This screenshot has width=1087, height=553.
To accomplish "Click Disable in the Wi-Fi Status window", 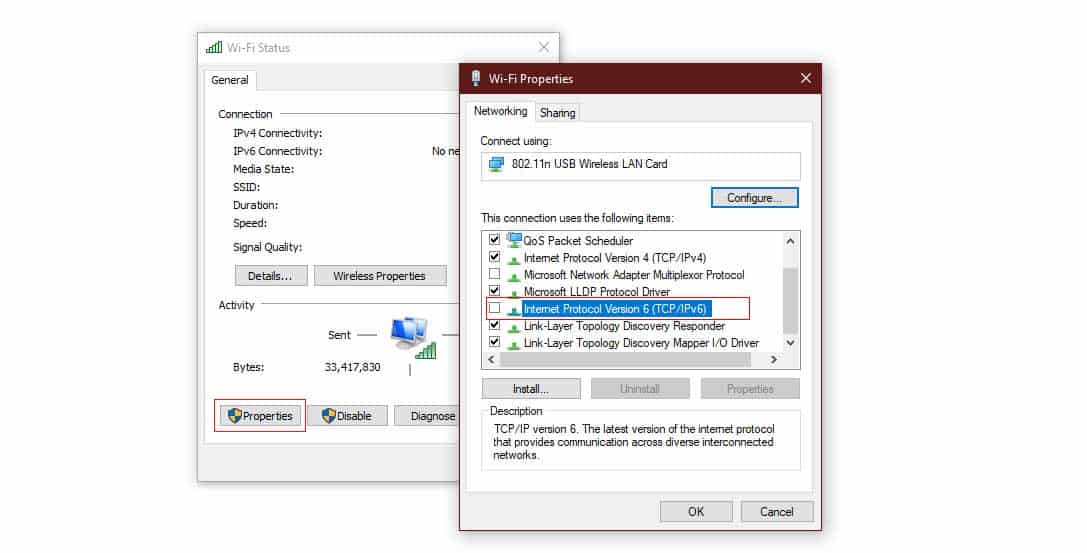I will point(347,416).
